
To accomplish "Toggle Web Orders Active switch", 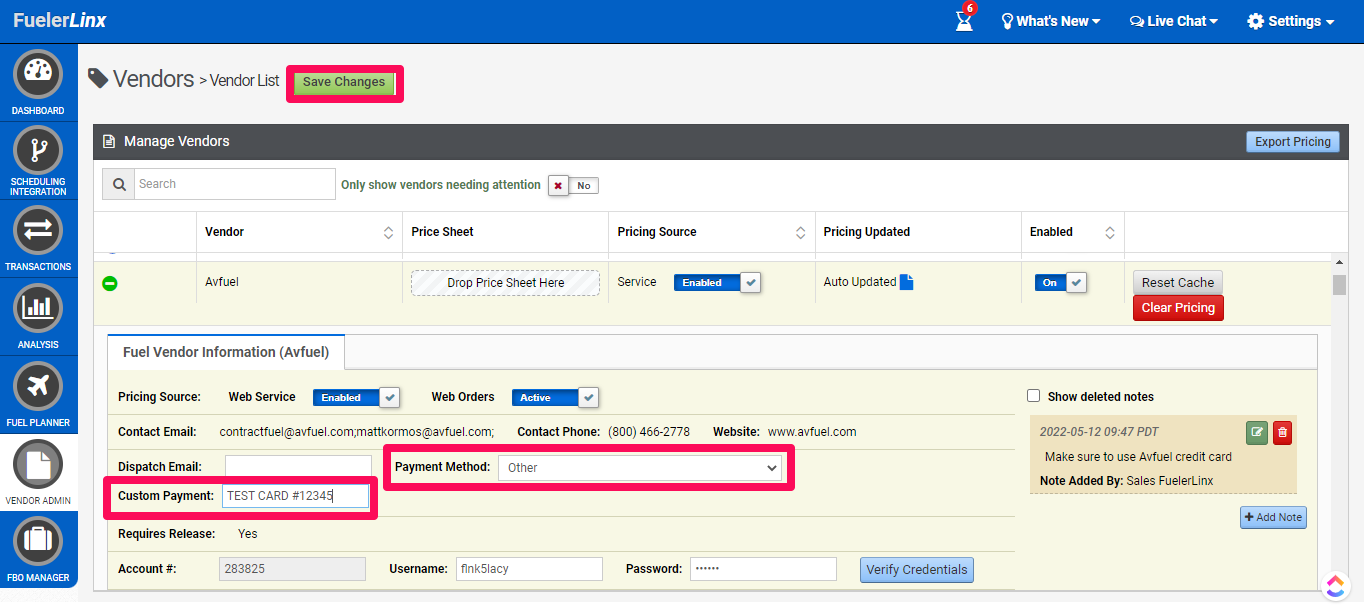I will pyautogui.click(x=555, y=397).
